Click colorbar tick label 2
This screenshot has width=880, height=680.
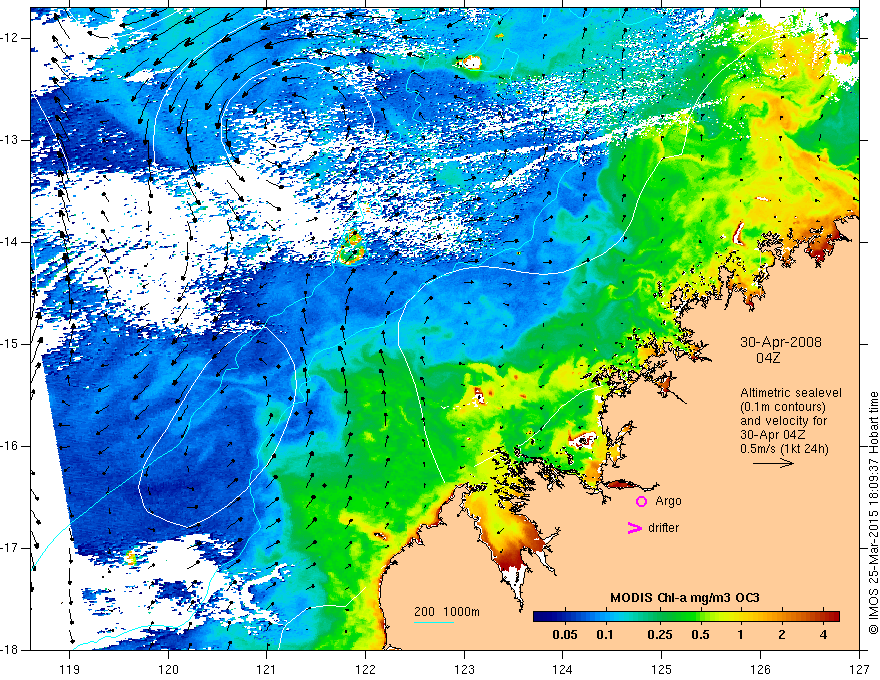tap(782, 635)
